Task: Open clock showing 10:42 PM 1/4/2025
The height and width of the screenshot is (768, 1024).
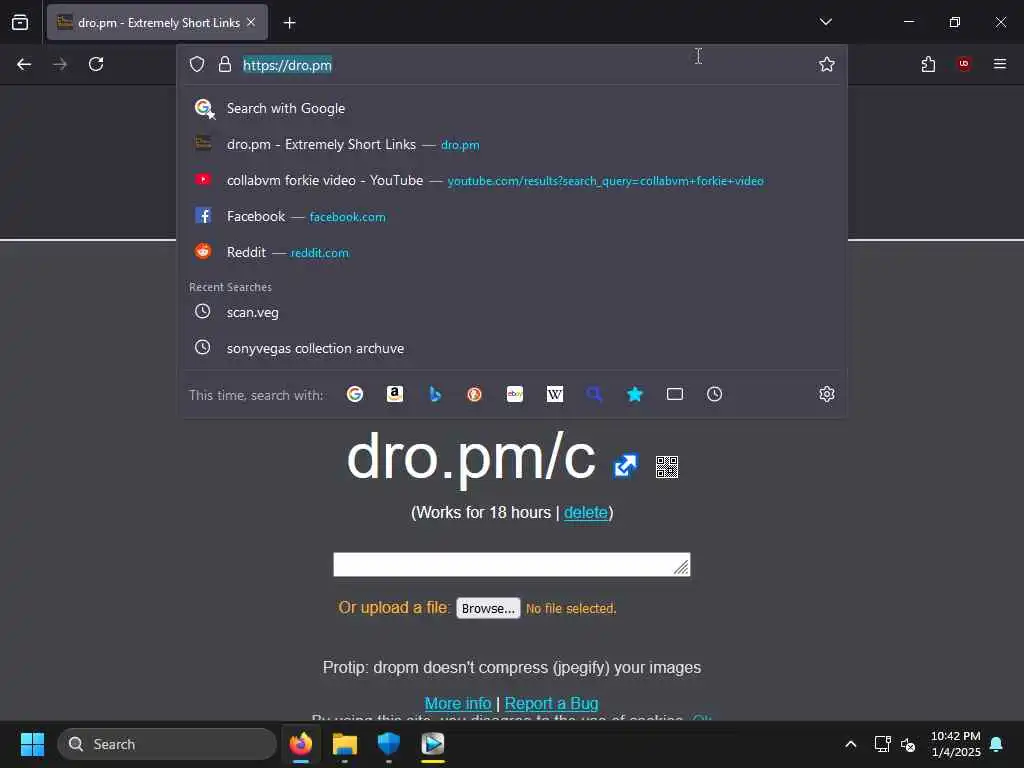Action: pos(955,744)
